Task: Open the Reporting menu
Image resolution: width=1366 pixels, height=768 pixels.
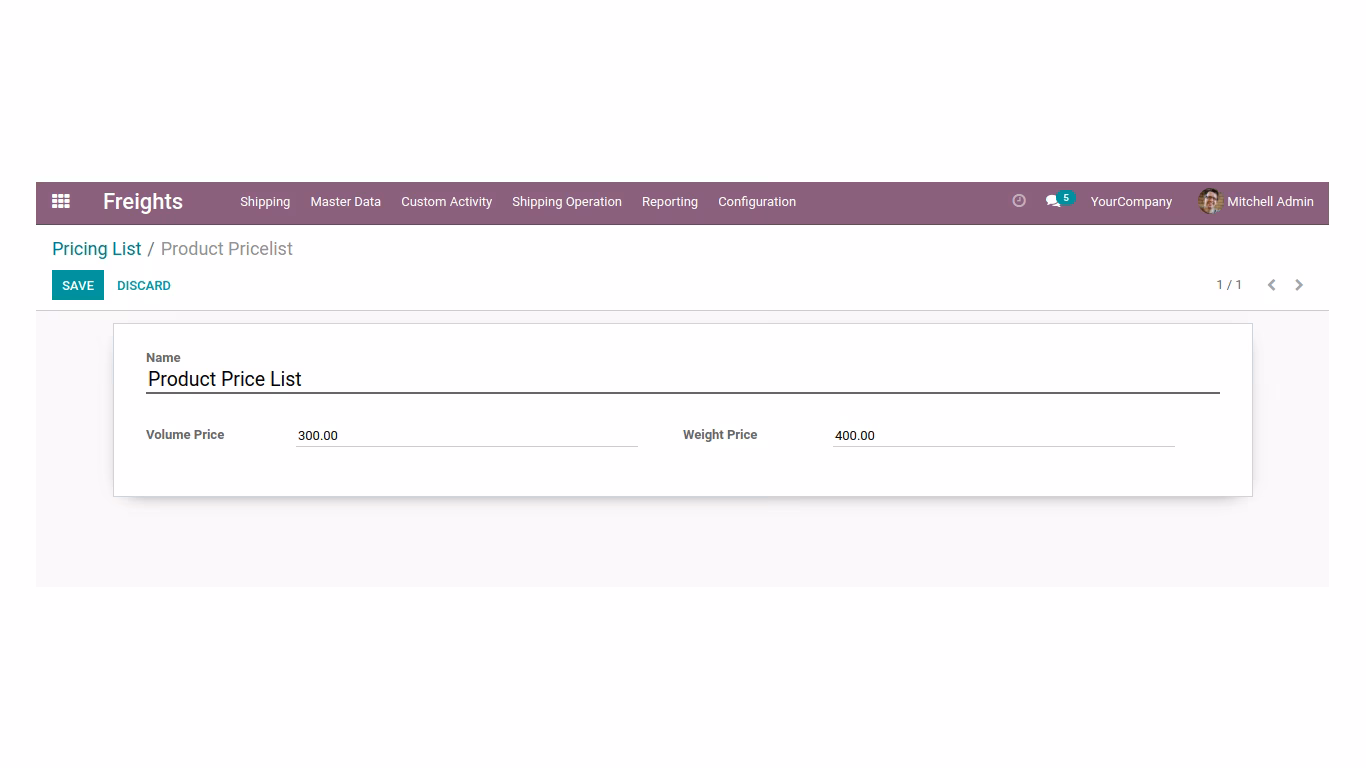Action: (x=670, y=201)
